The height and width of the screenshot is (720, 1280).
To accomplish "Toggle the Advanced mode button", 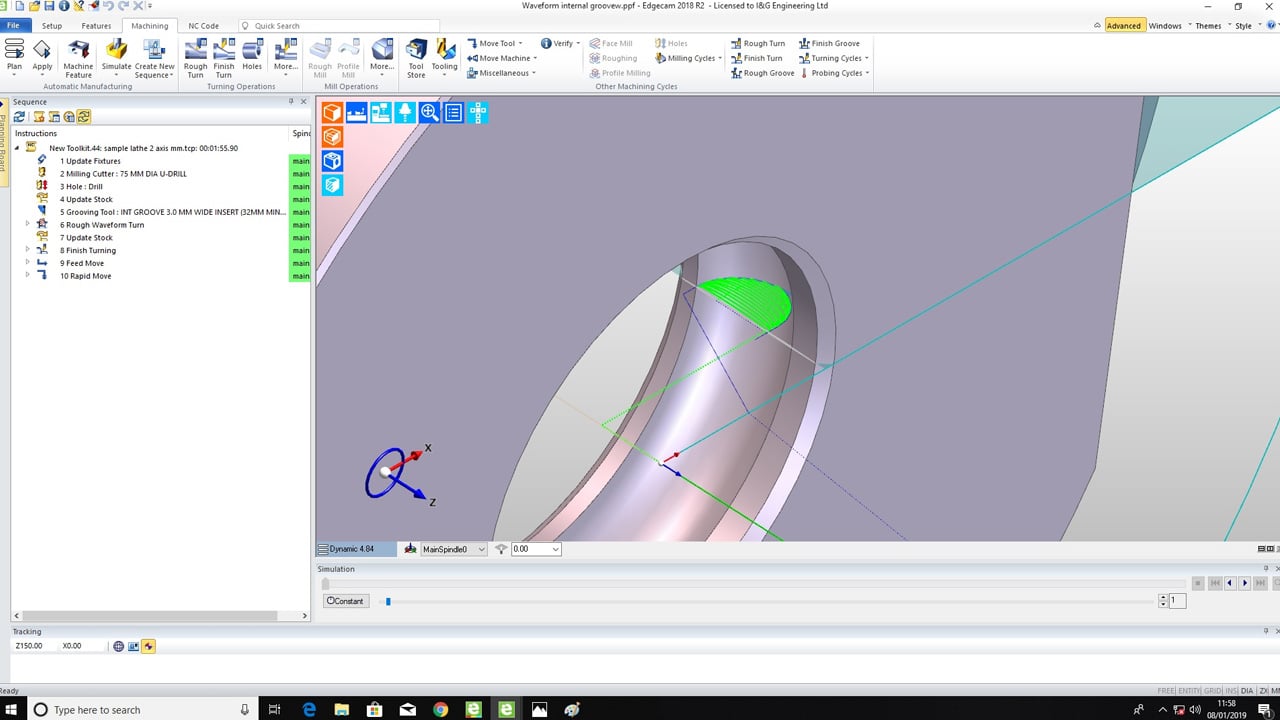I will tap(1123, 25).
